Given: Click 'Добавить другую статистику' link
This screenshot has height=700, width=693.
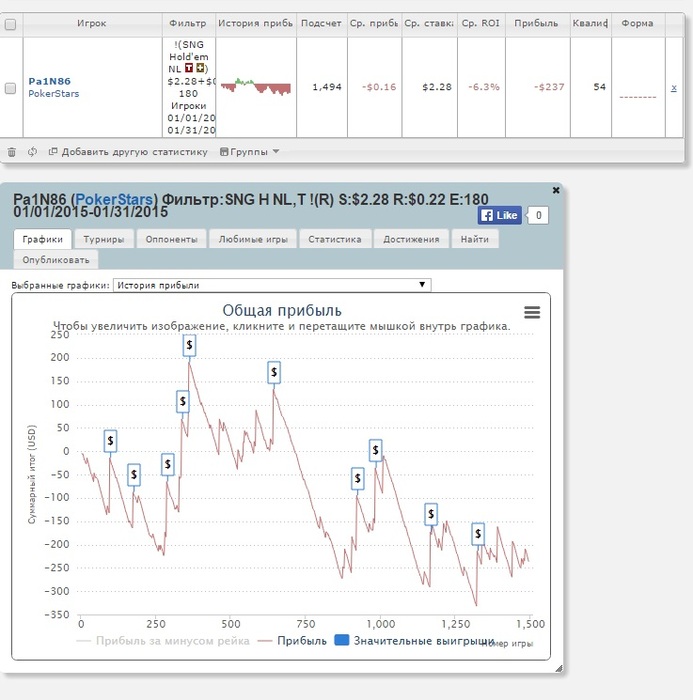Looking at the screenshot, I should (x=128, y=152).
